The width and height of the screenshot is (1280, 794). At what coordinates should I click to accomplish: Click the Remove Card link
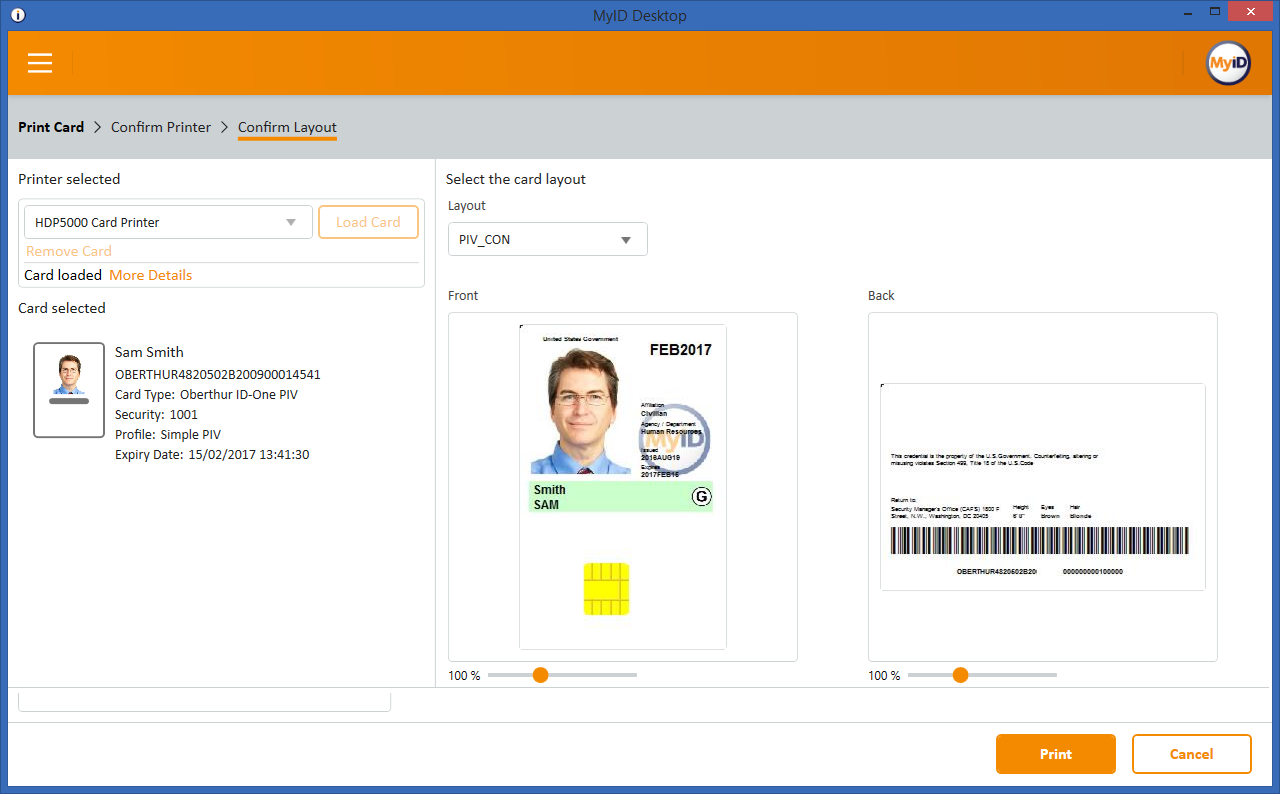(x=69, y=251)
